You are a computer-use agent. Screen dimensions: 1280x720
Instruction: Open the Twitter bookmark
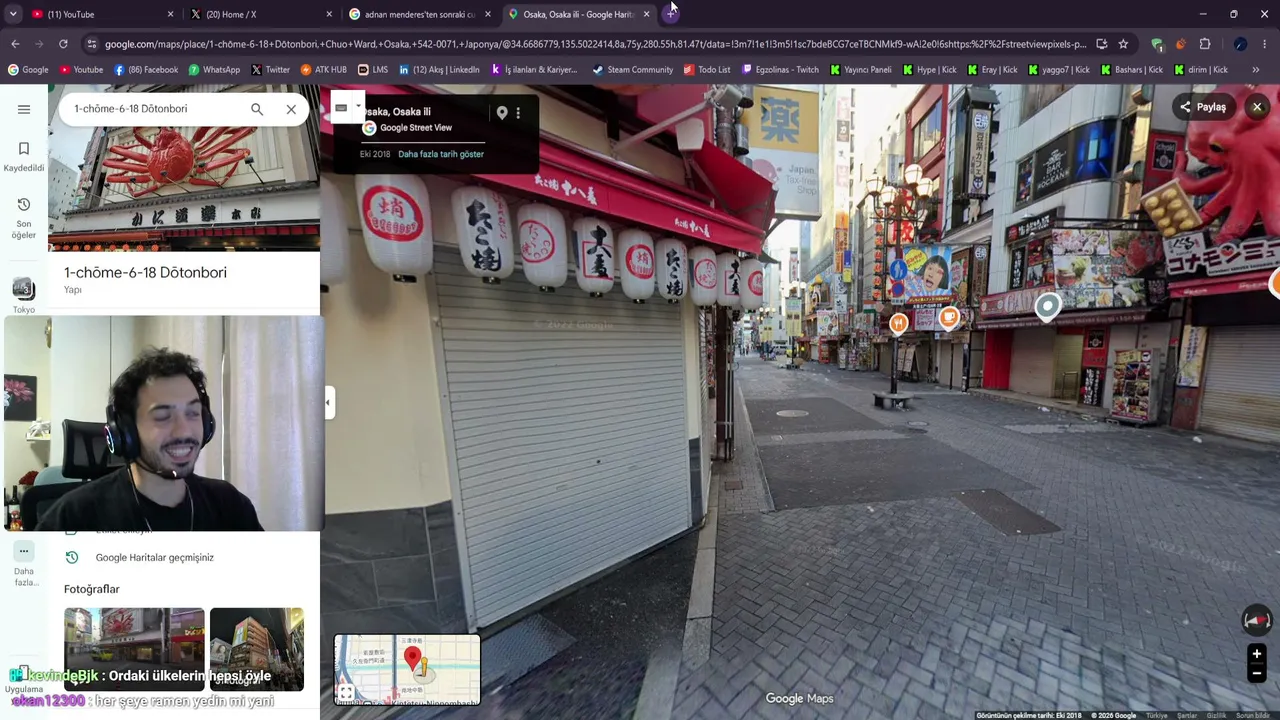pos(270,70)
